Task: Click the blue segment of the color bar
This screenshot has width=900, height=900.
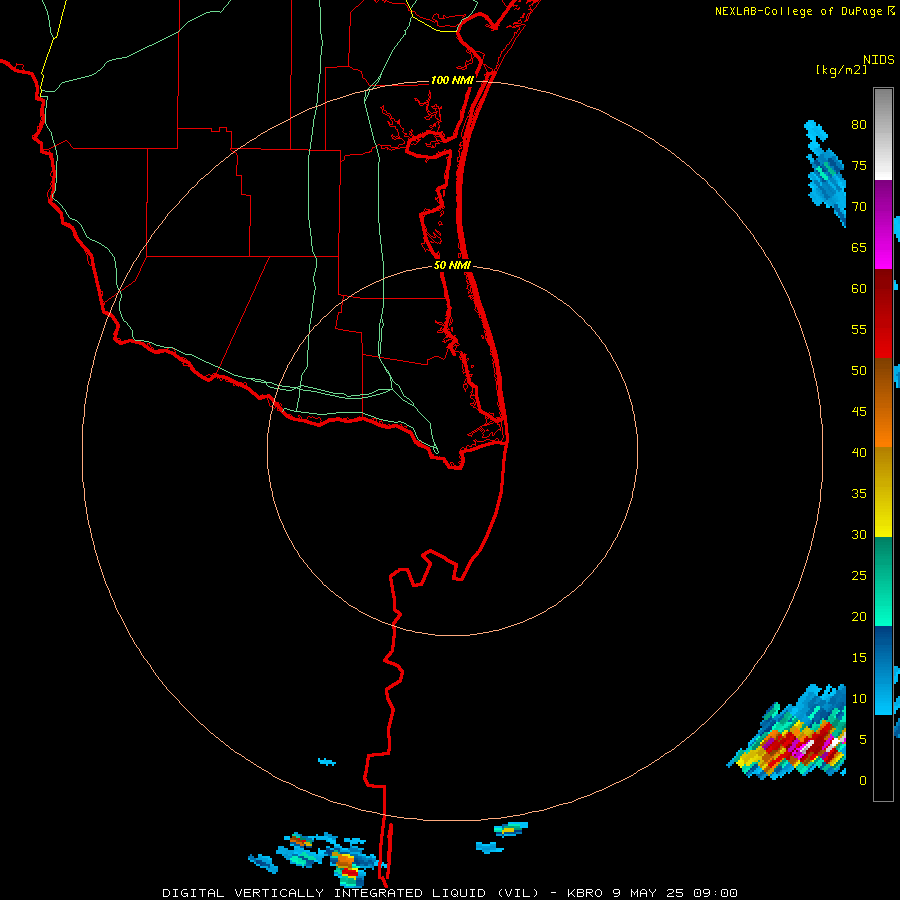Action: 883,670
